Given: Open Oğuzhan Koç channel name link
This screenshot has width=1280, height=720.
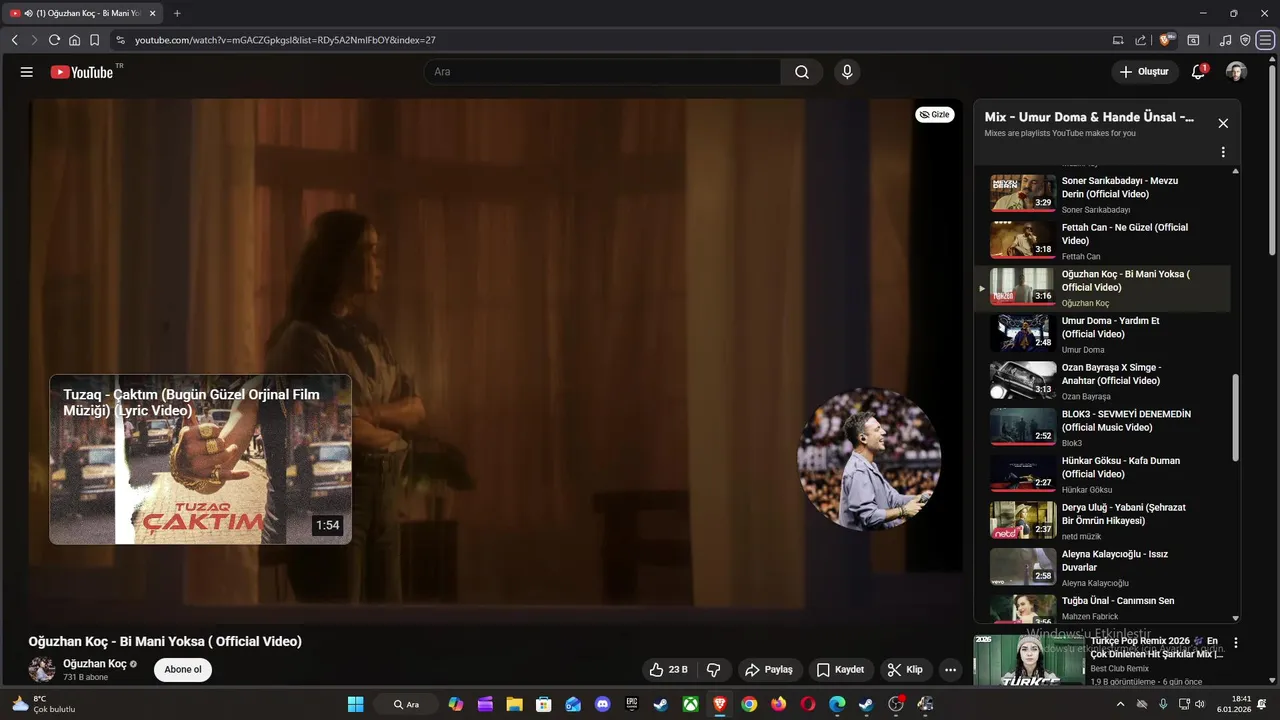Looking at the screenshot, I should pos(95,664).
